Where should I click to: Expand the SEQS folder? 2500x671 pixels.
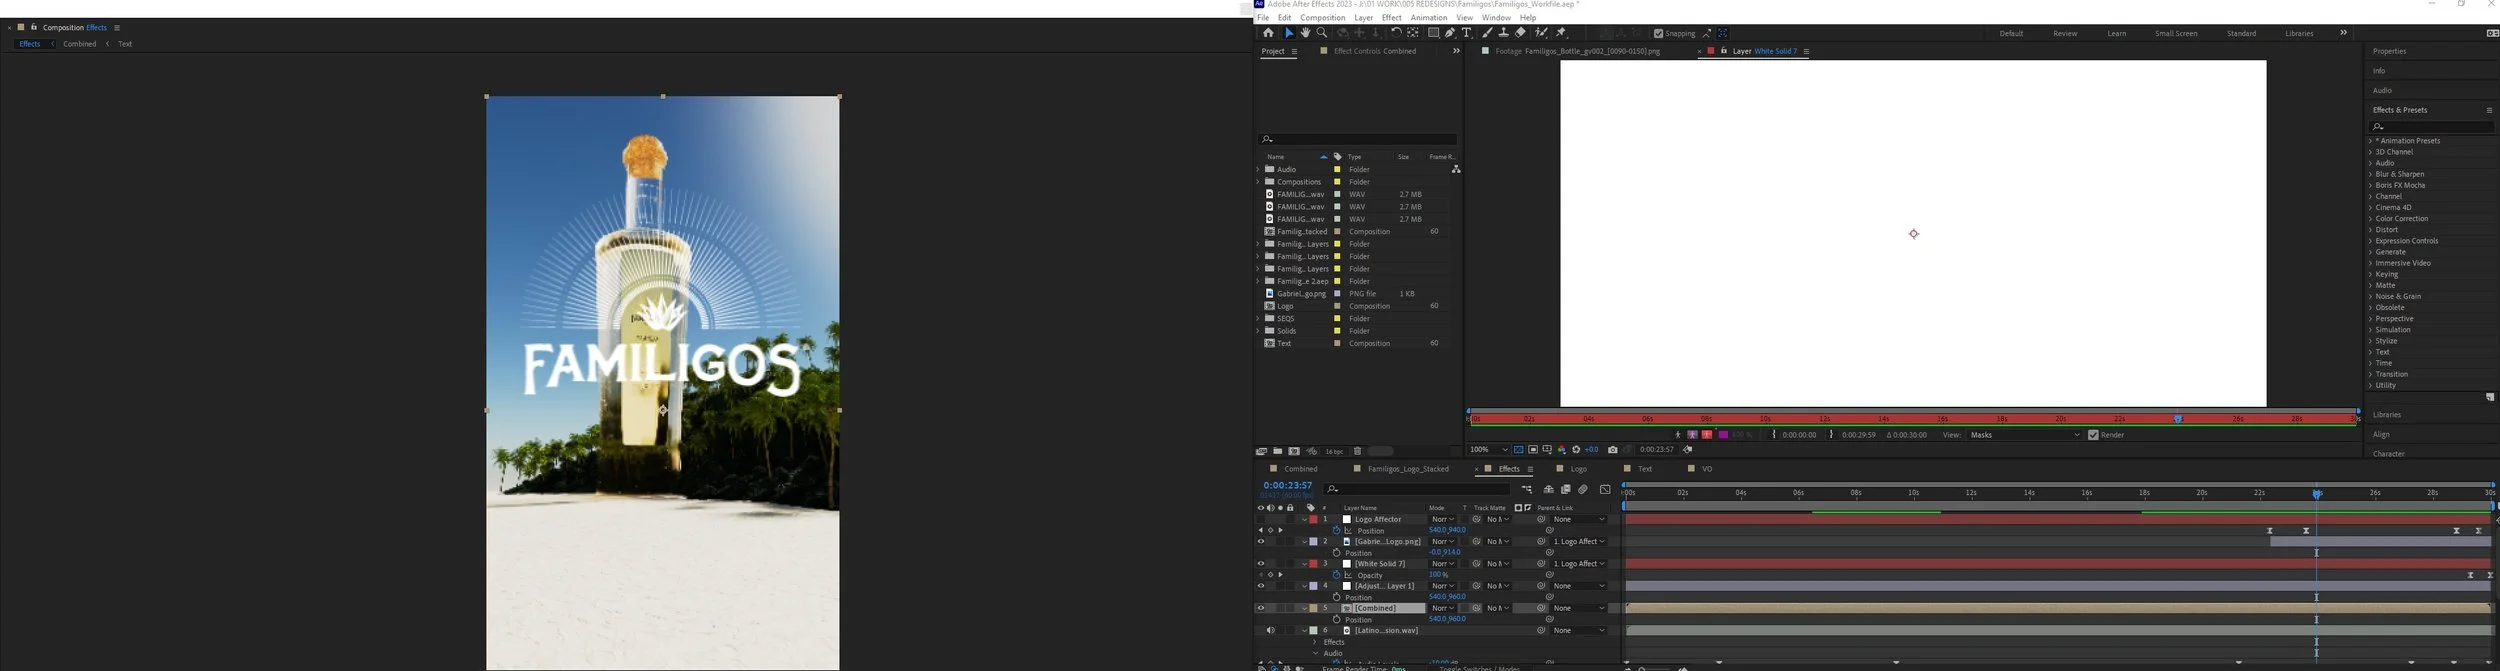[1258, 319]
